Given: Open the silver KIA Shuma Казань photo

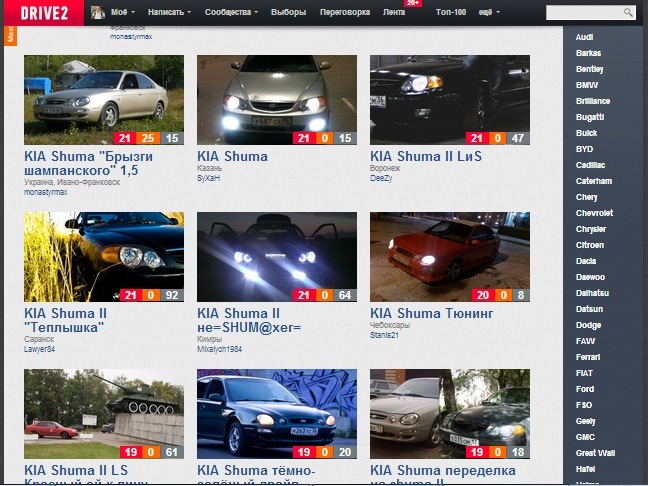Looking at the screenshot, I should tap(277, 100).
